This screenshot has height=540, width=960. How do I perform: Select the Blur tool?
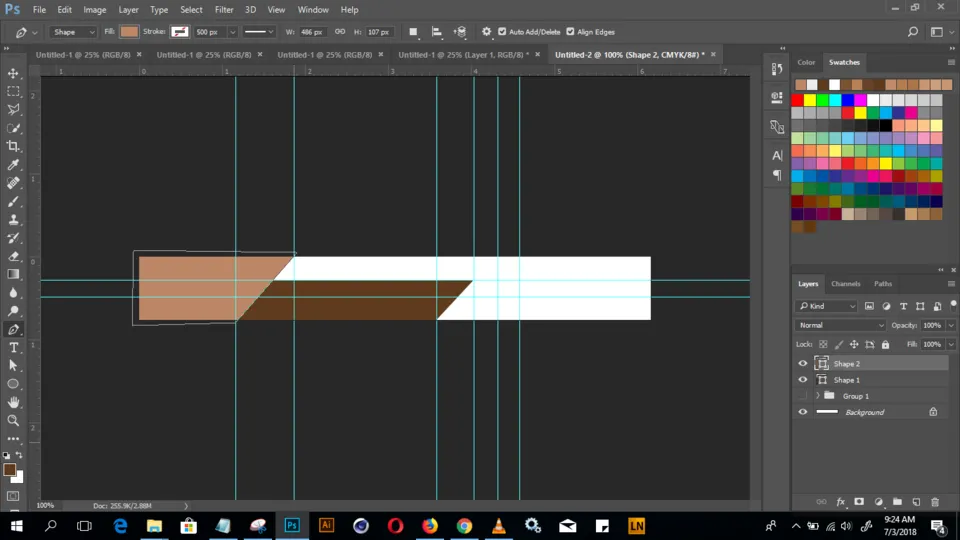(13, 293)
